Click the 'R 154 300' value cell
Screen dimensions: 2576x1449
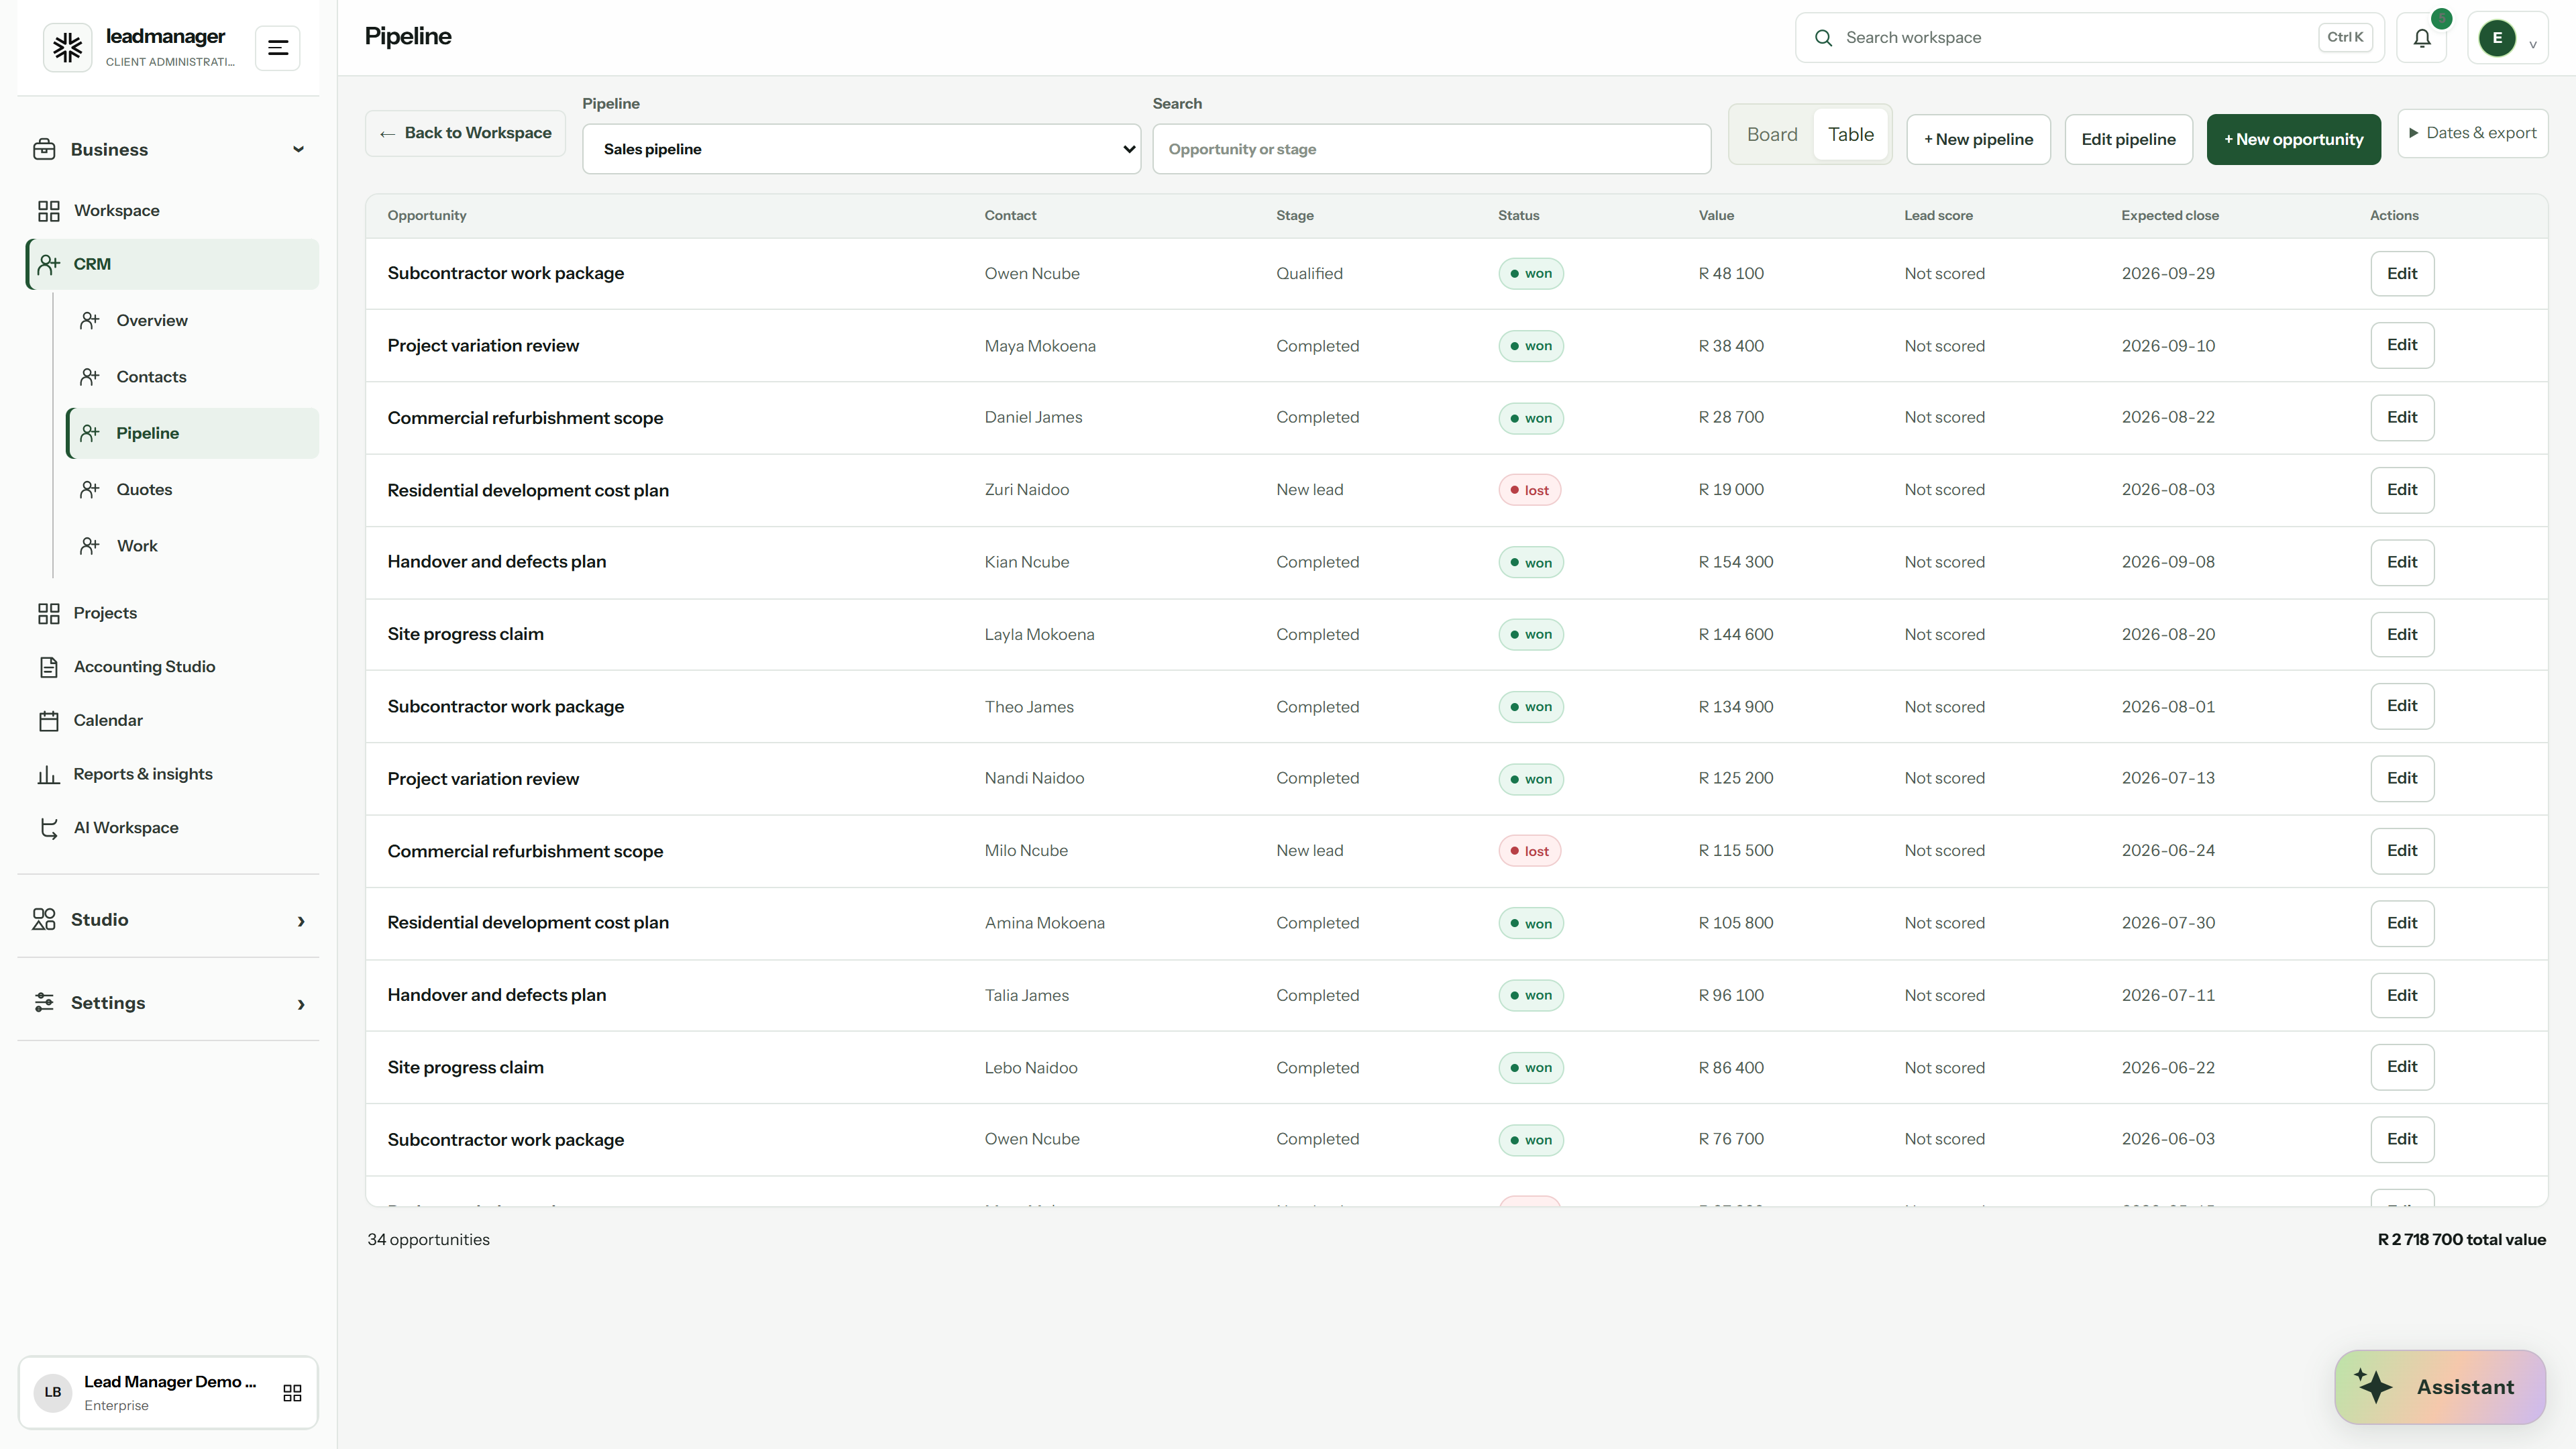click(1735, 562)
